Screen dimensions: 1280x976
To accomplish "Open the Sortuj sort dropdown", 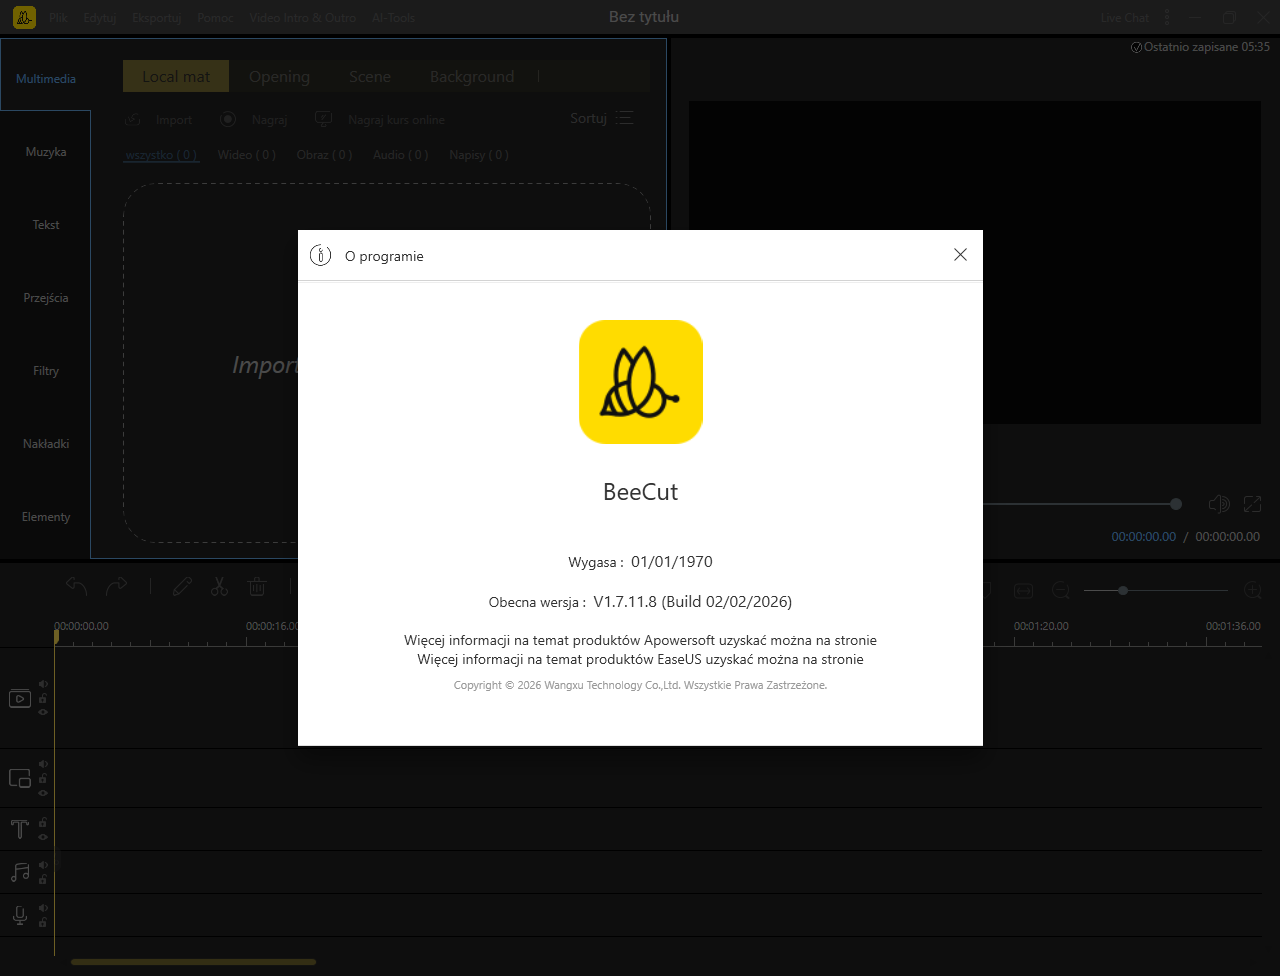I will point(602,118).
